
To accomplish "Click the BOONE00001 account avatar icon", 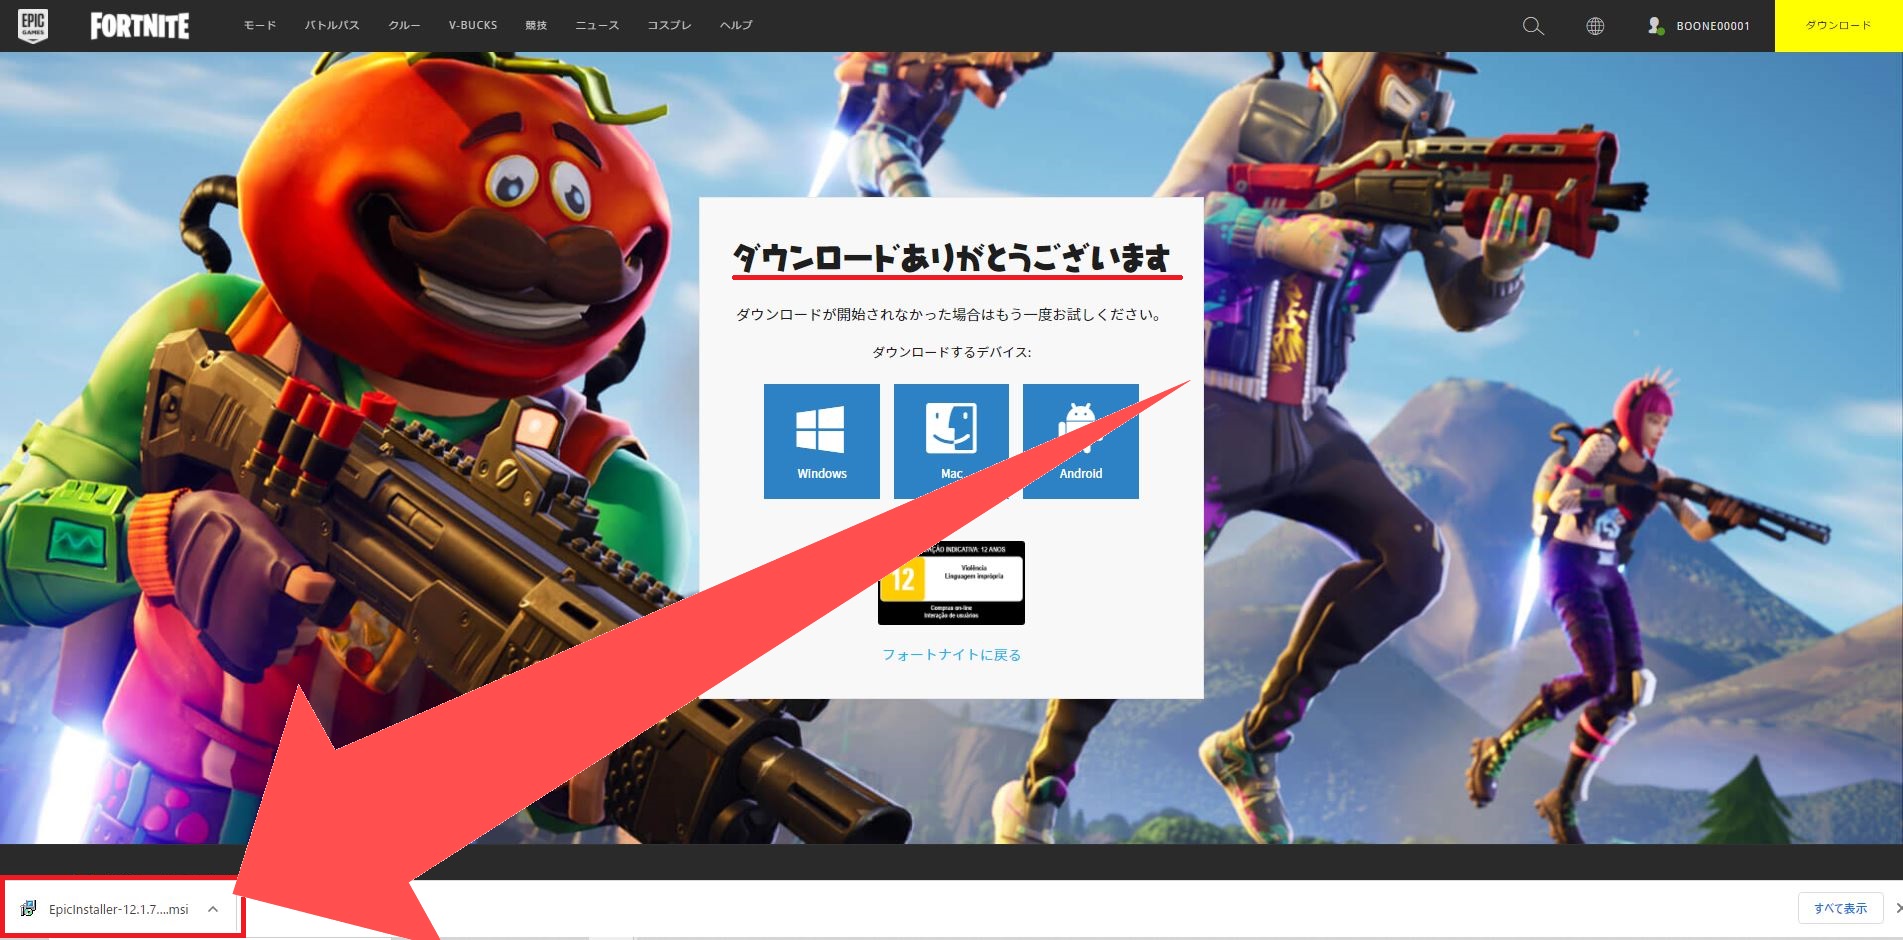I will [x=1655, y=26].
